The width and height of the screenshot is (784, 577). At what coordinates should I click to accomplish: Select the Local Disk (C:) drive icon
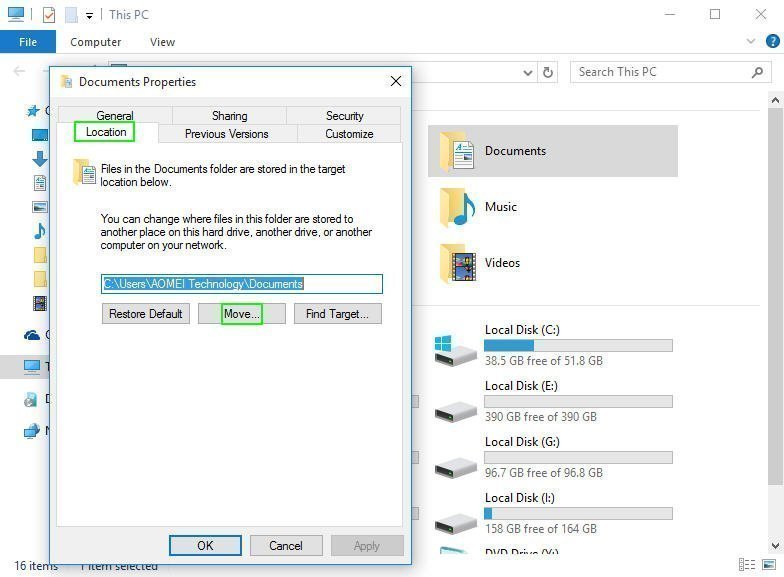(454, 350)
